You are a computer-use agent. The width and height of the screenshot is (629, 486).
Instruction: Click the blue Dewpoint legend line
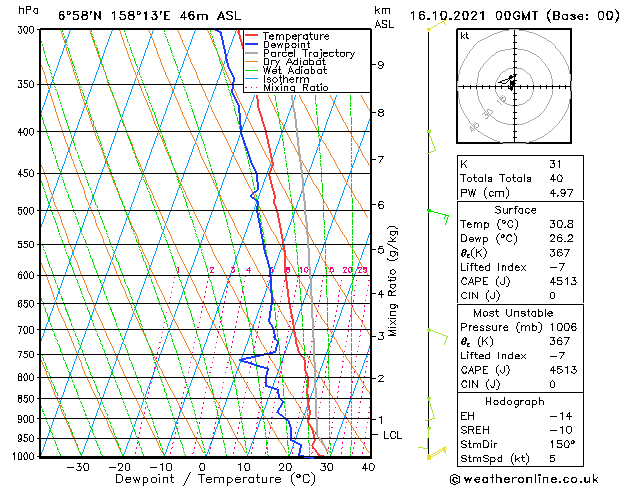(251, 44)
